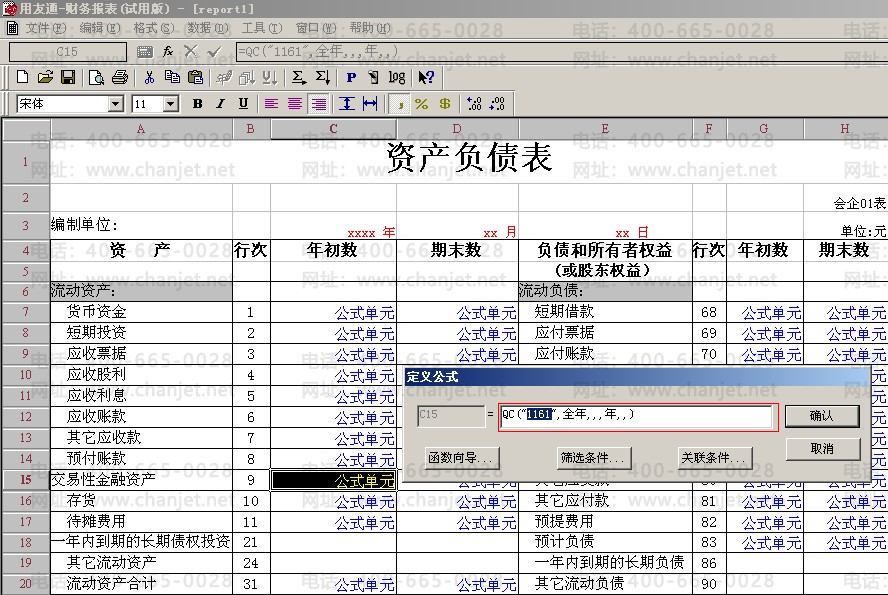Click the Save file toolbar icon
Viewport: 888px width, 595px height.
coord(68,77)
